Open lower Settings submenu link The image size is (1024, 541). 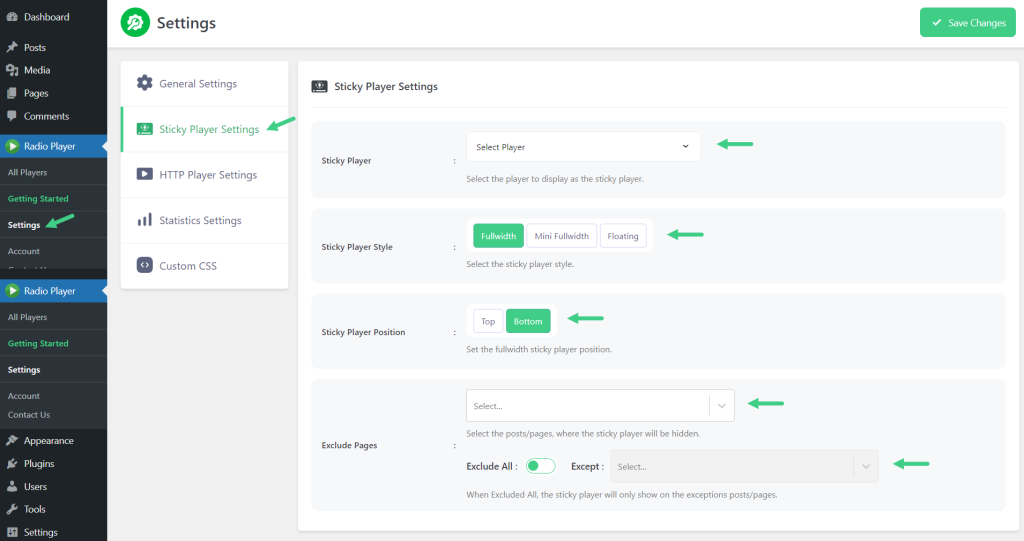coord(24,370)
